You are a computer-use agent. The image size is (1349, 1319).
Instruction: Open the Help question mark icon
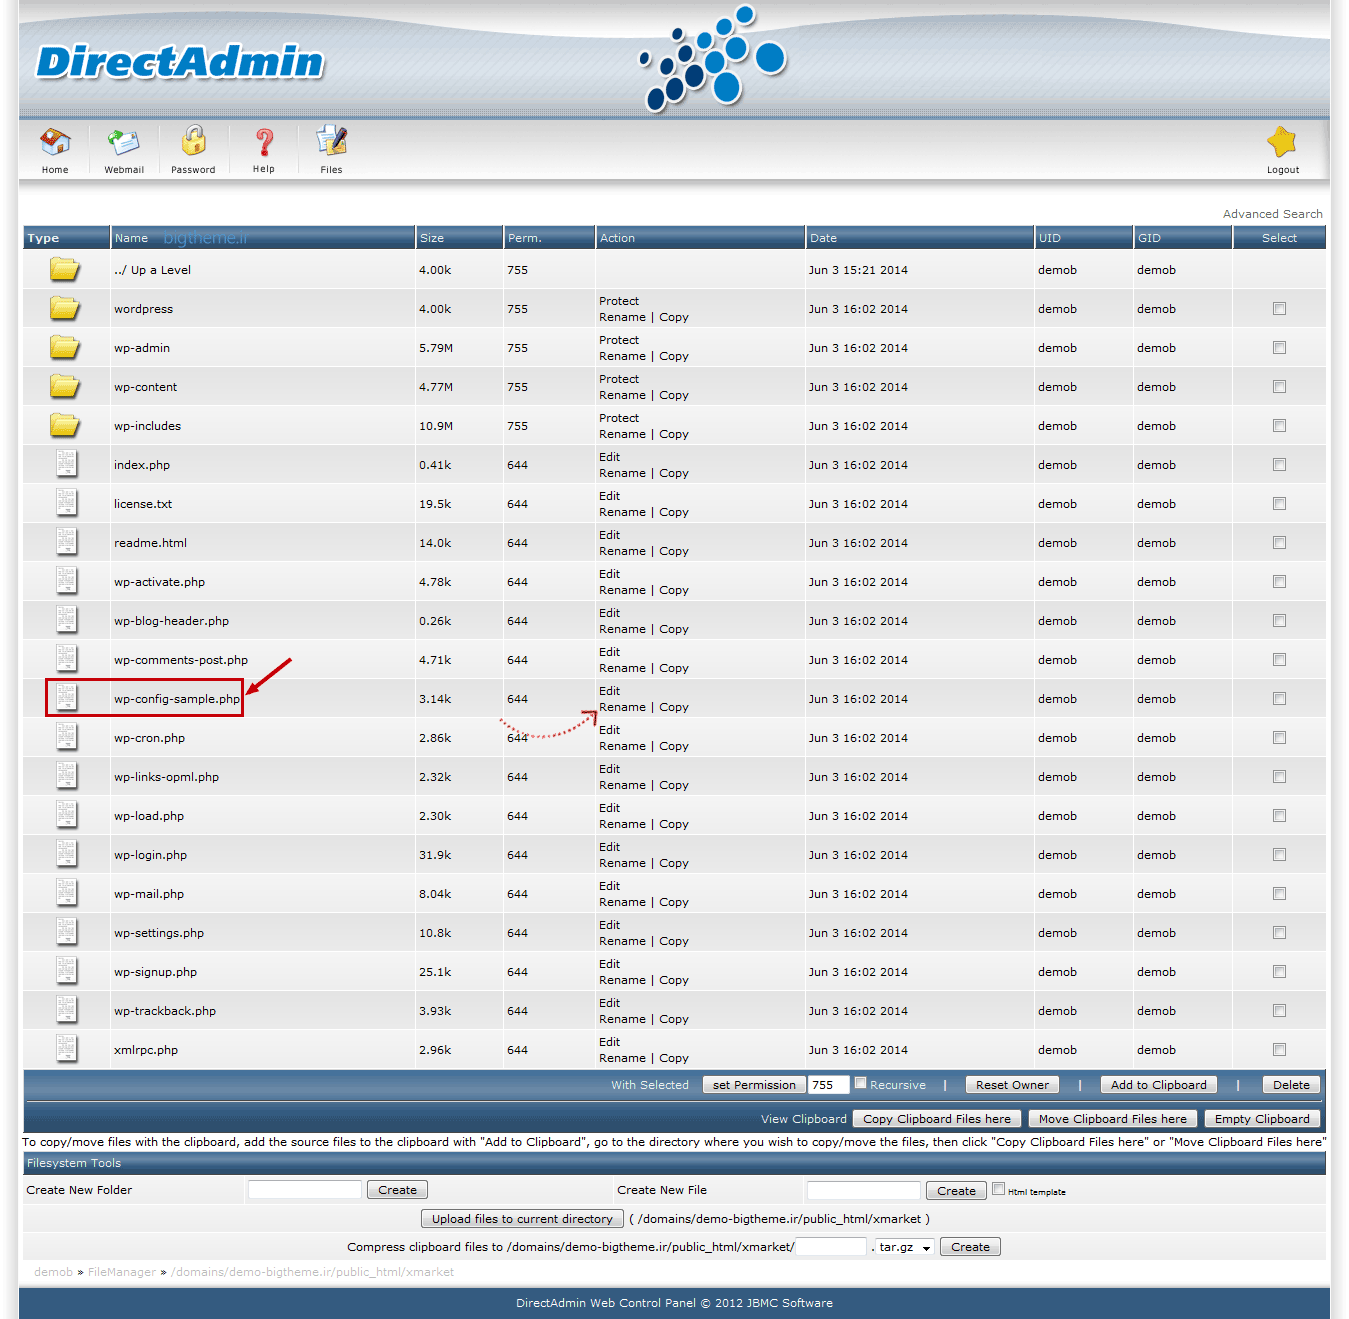[x=264, y=142]
